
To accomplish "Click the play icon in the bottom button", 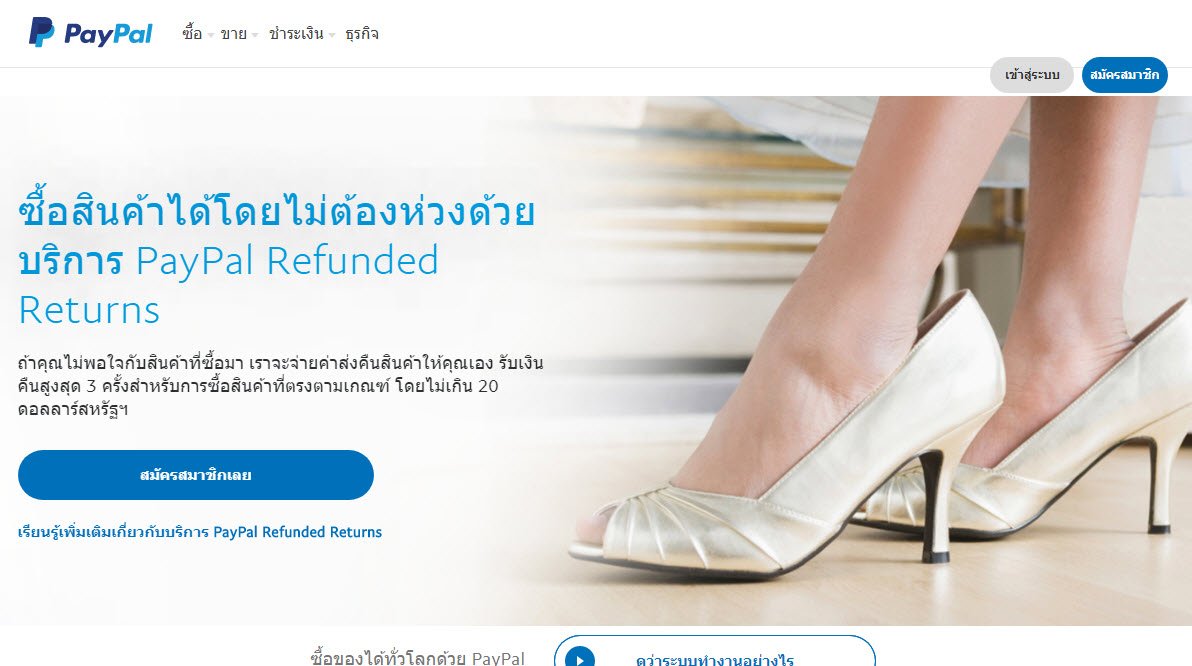I will [580, 658].
